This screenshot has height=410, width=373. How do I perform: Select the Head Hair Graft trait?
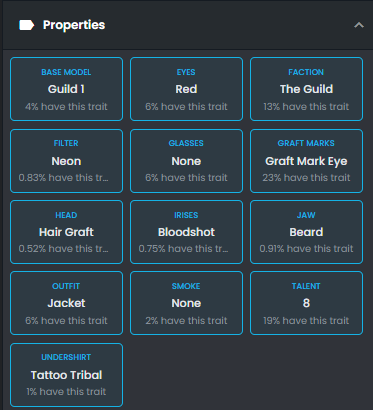coord(66,232)
